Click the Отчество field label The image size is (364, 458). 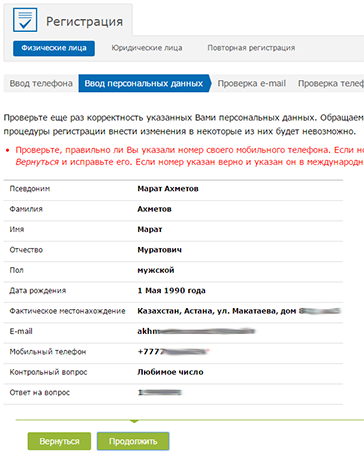(x=26, y=250)
